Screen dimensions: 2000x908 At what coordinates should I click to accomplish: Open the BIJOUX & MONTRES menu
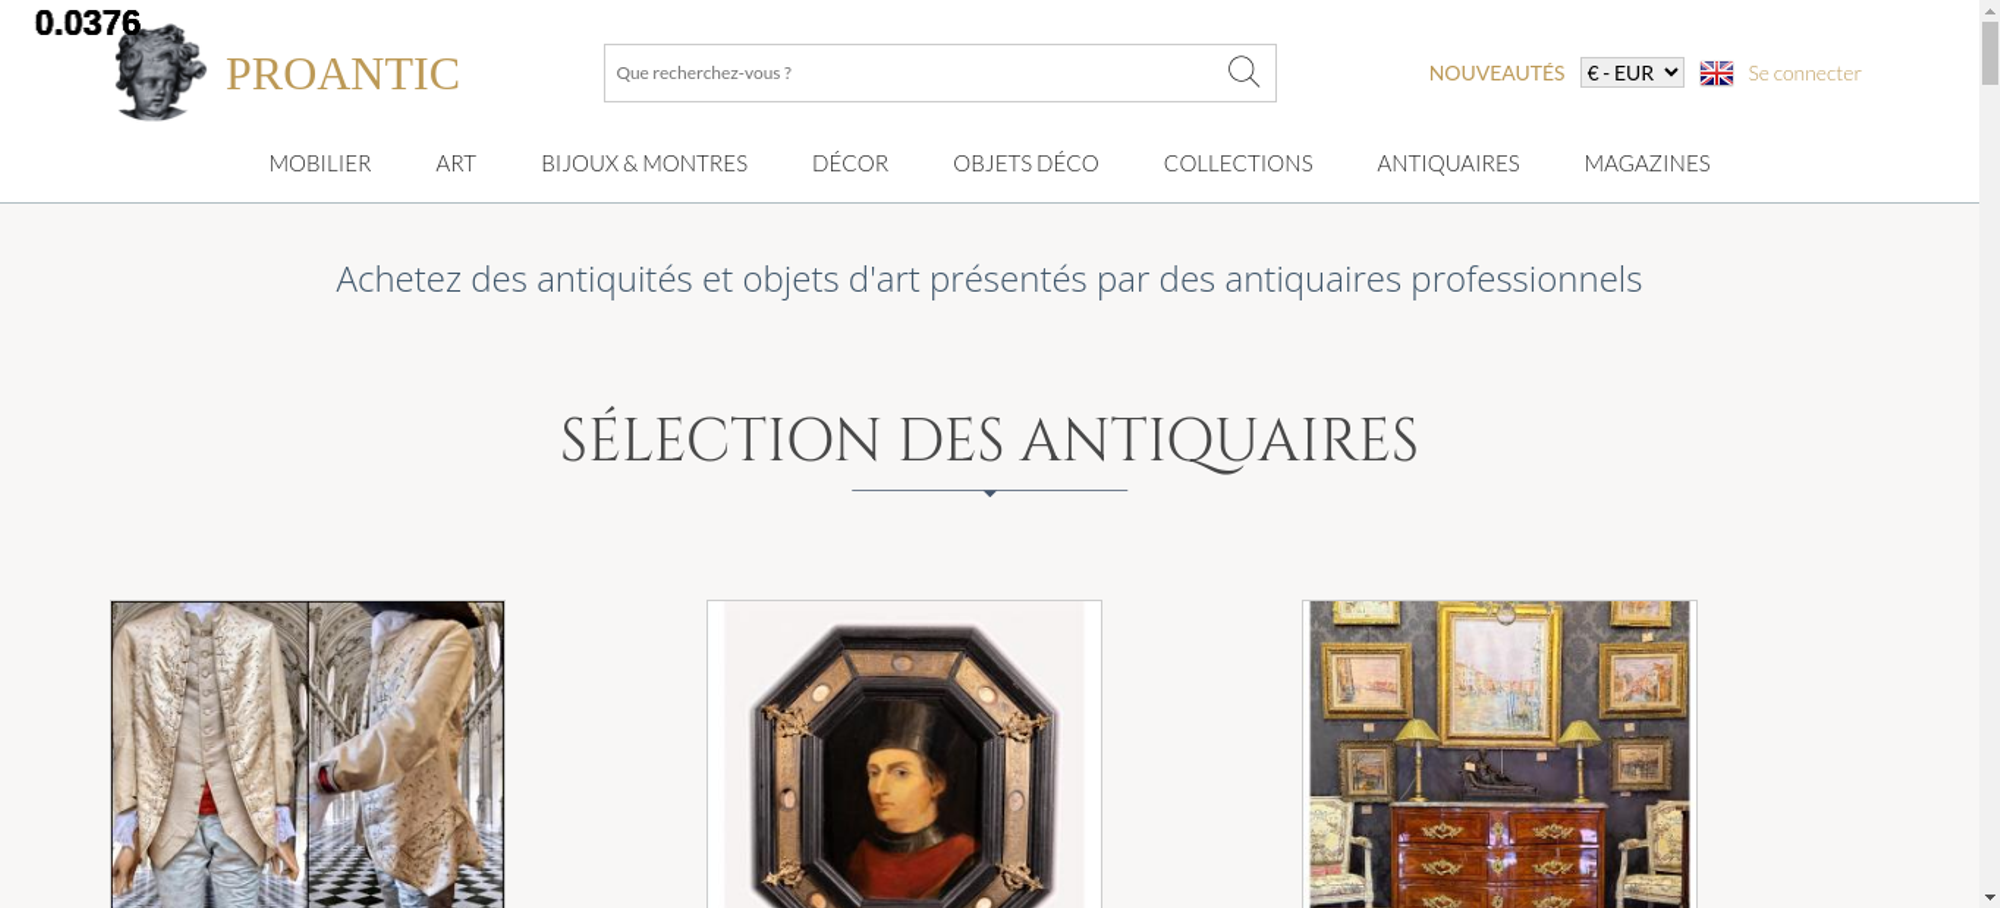tap(644, 163)
